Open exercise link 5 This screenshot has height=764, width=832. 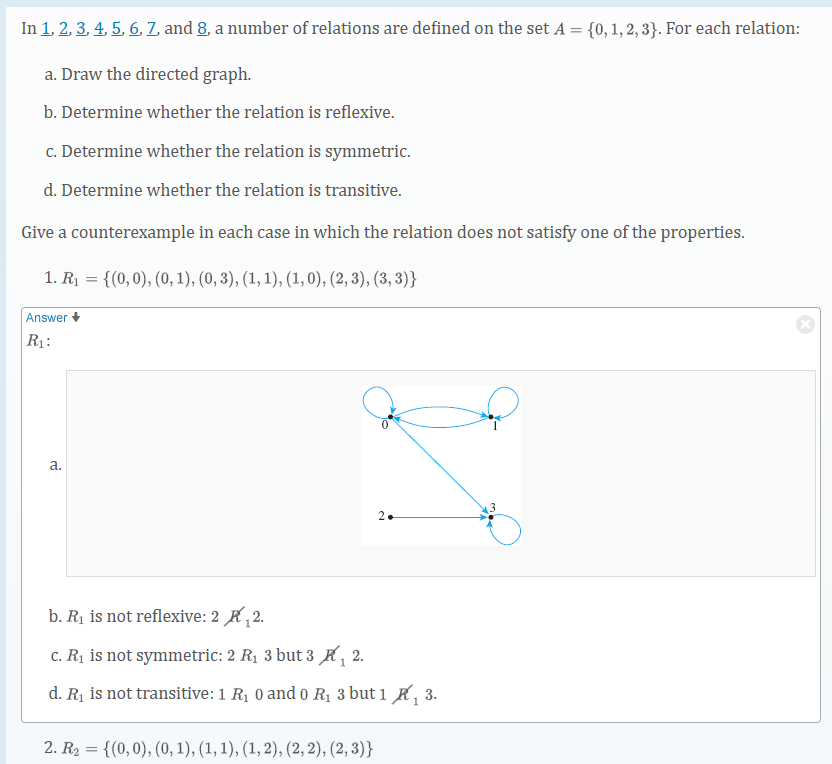click(116, 28)
